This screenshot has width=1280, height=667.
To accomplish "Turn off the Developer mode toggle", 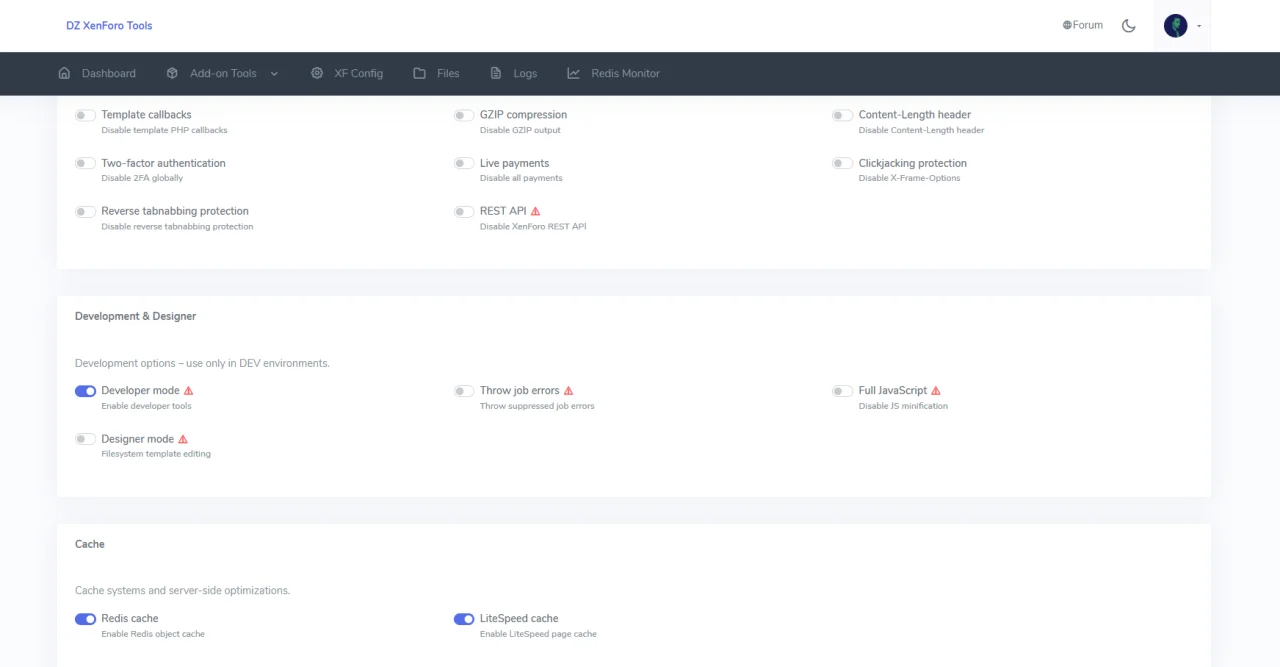I will click(86, 391).
